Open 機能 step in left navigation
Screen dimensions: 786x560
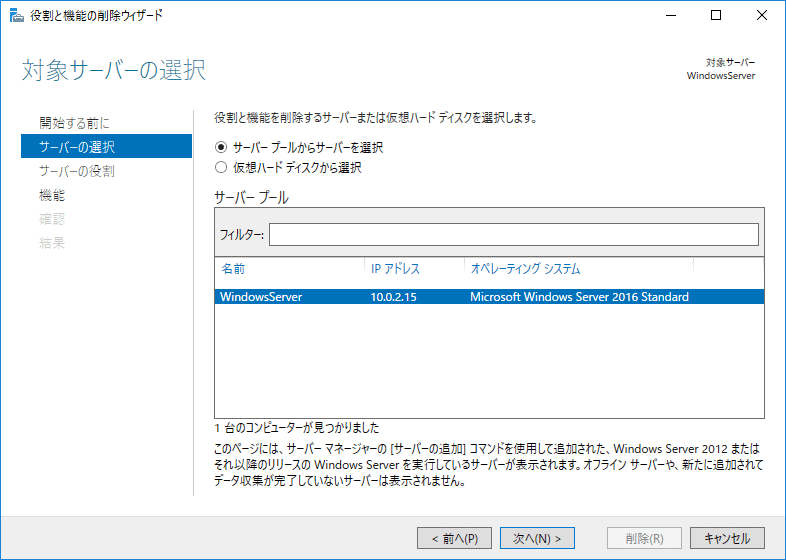(x=52, y=195)
